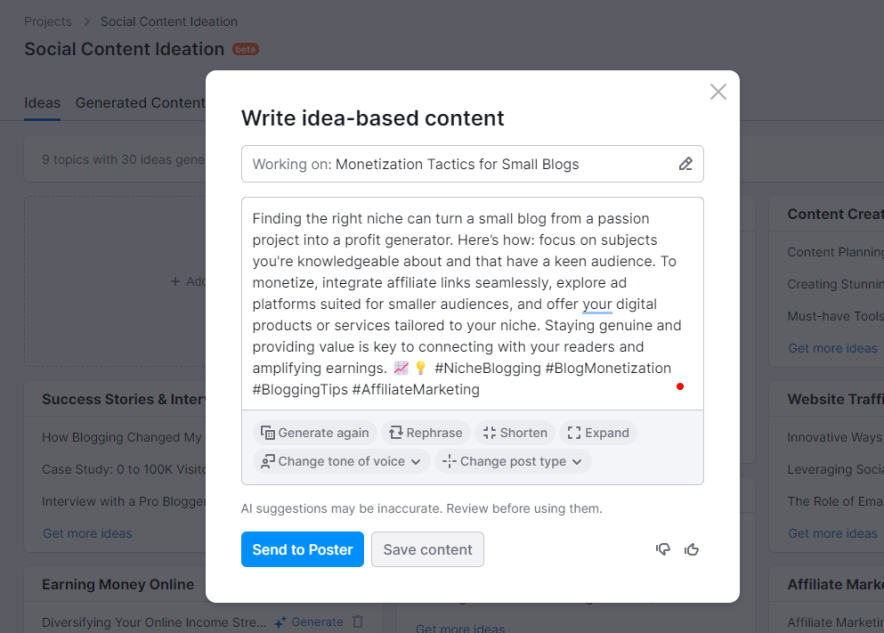Give thumbs up feedback on the AI suggestion
Screen dimensions: 884x633
coord(691,549)
